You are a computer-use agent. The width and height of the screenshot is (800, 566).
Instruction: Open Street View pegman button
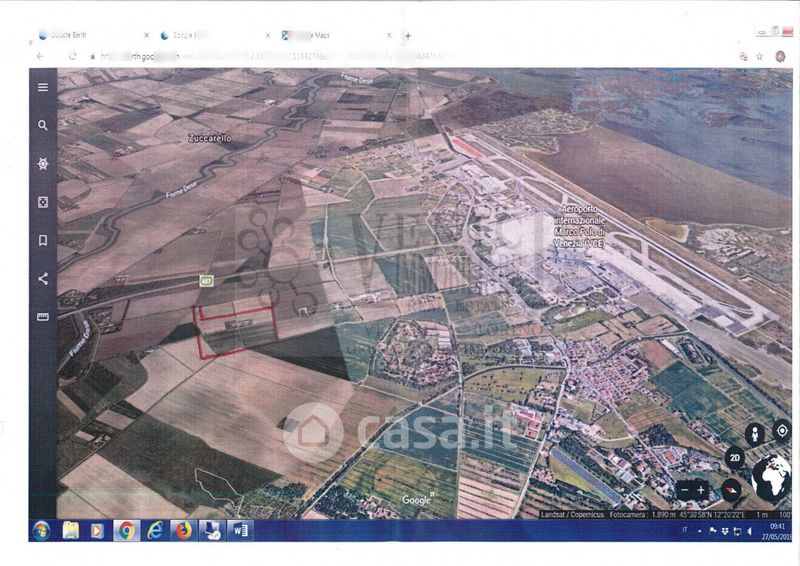point(755,433)
